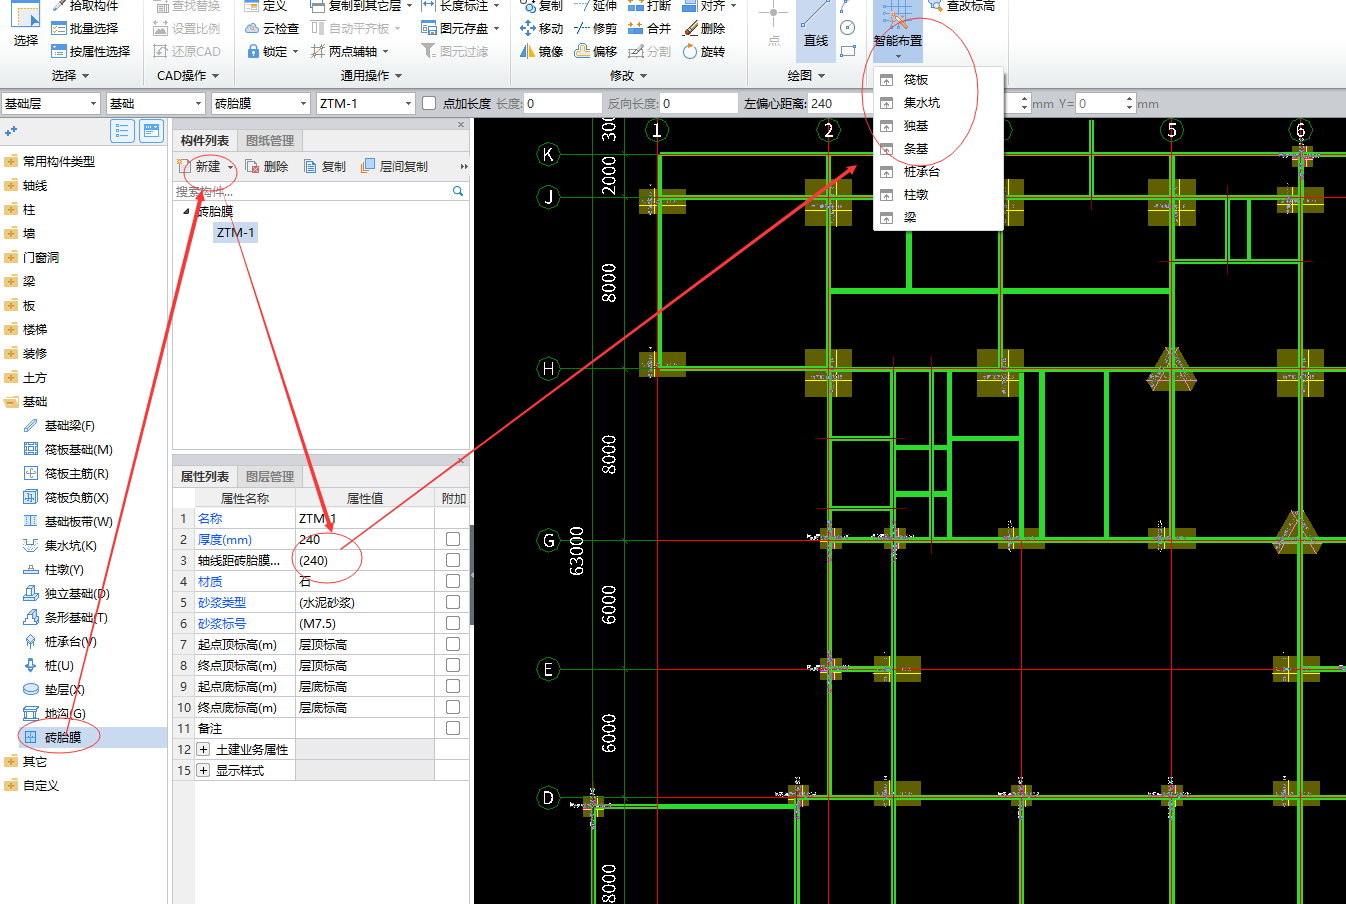Click 层间复制 copy between floors

[x=394, y=166]
